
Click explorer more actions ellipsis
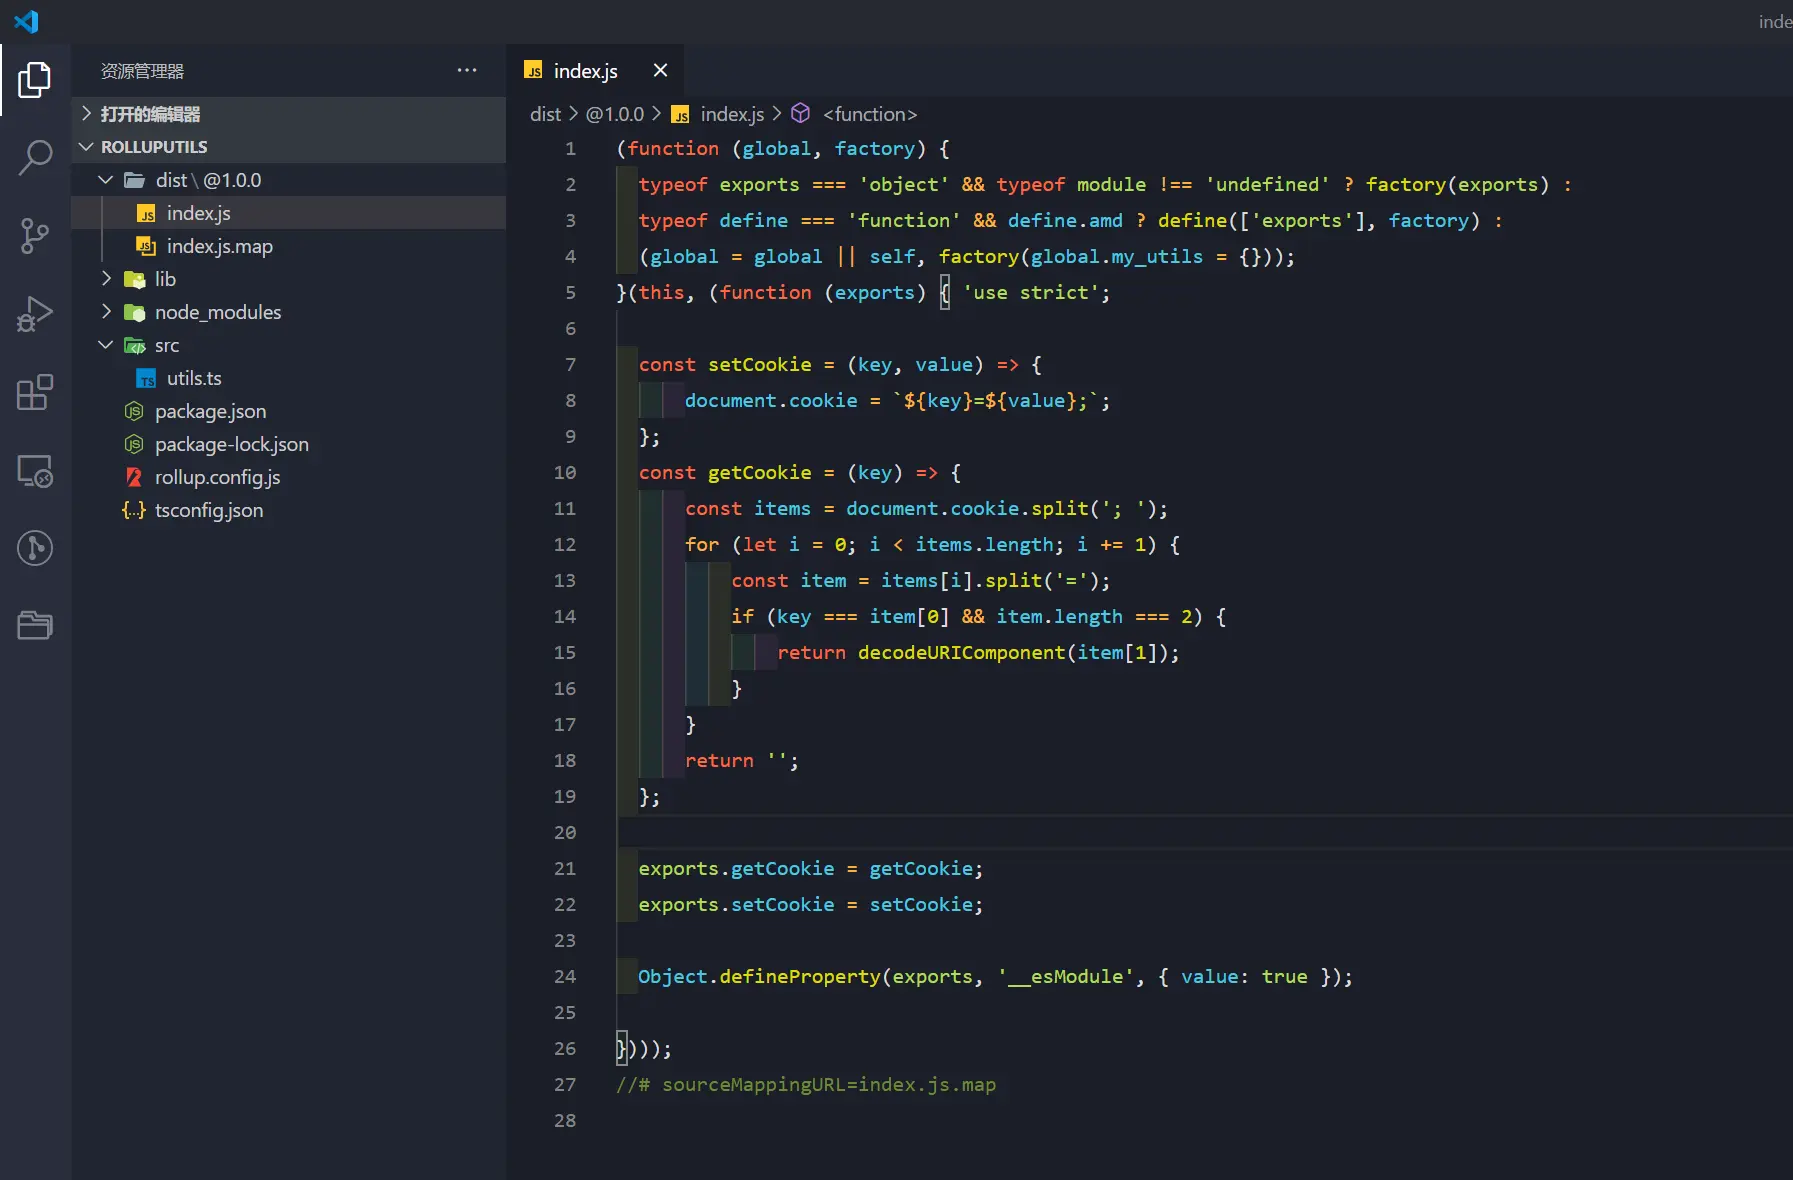(x=467, y=70)
